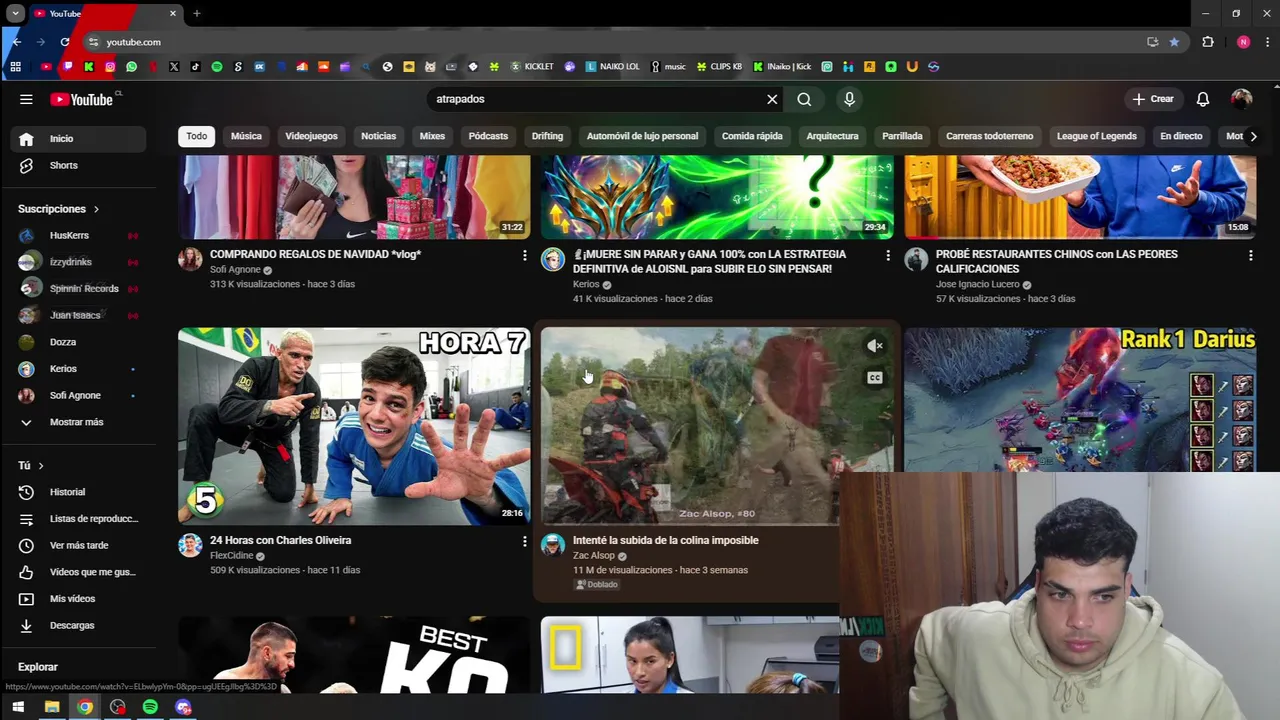The width and height of the screenshot is (1280, 720).
Task: Select the Noticias filter chip
Action: click(378, 136)
